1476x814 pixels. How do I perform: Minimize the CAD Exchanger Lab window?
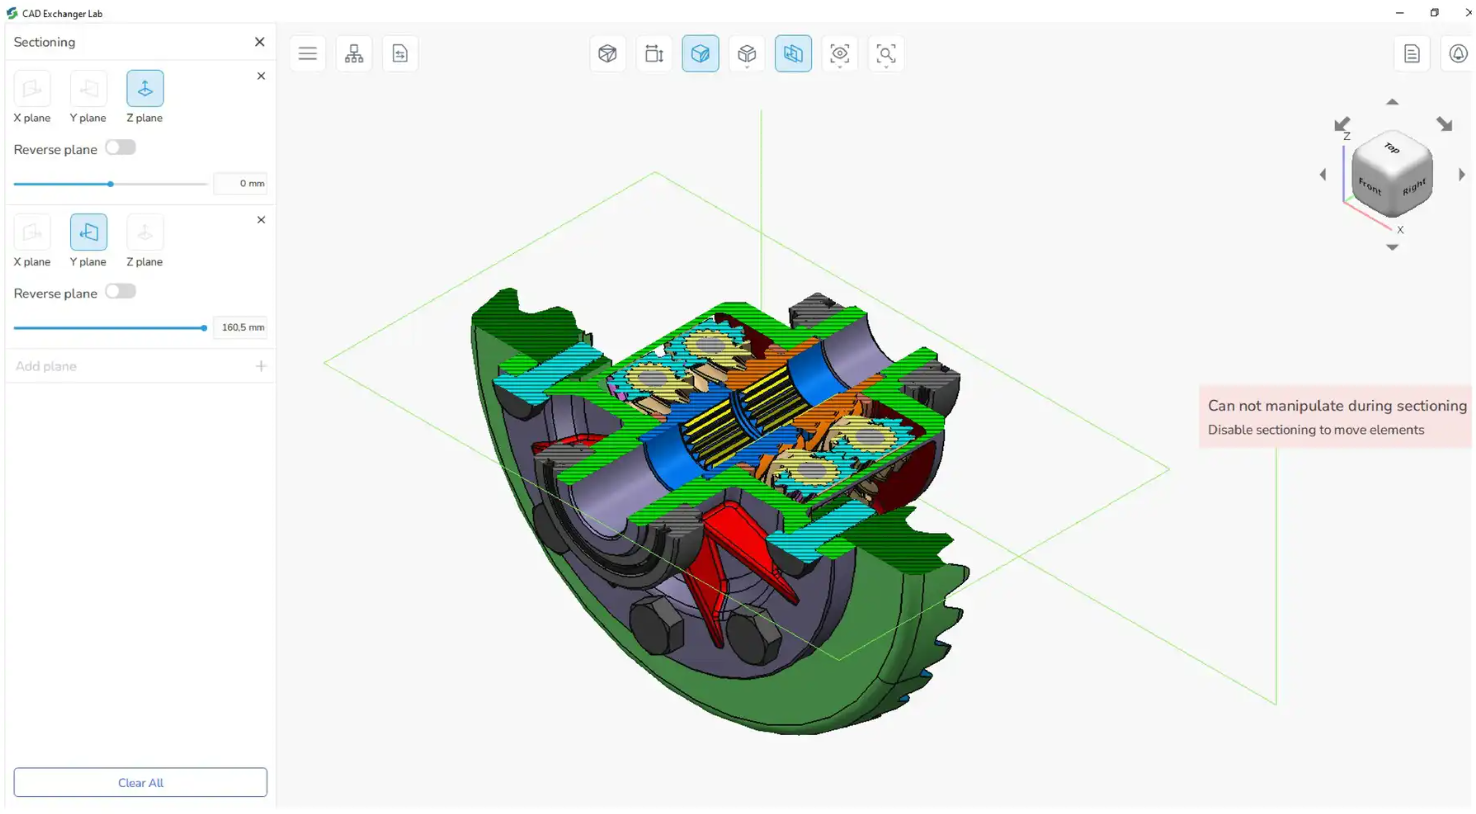click(1399, 13)
